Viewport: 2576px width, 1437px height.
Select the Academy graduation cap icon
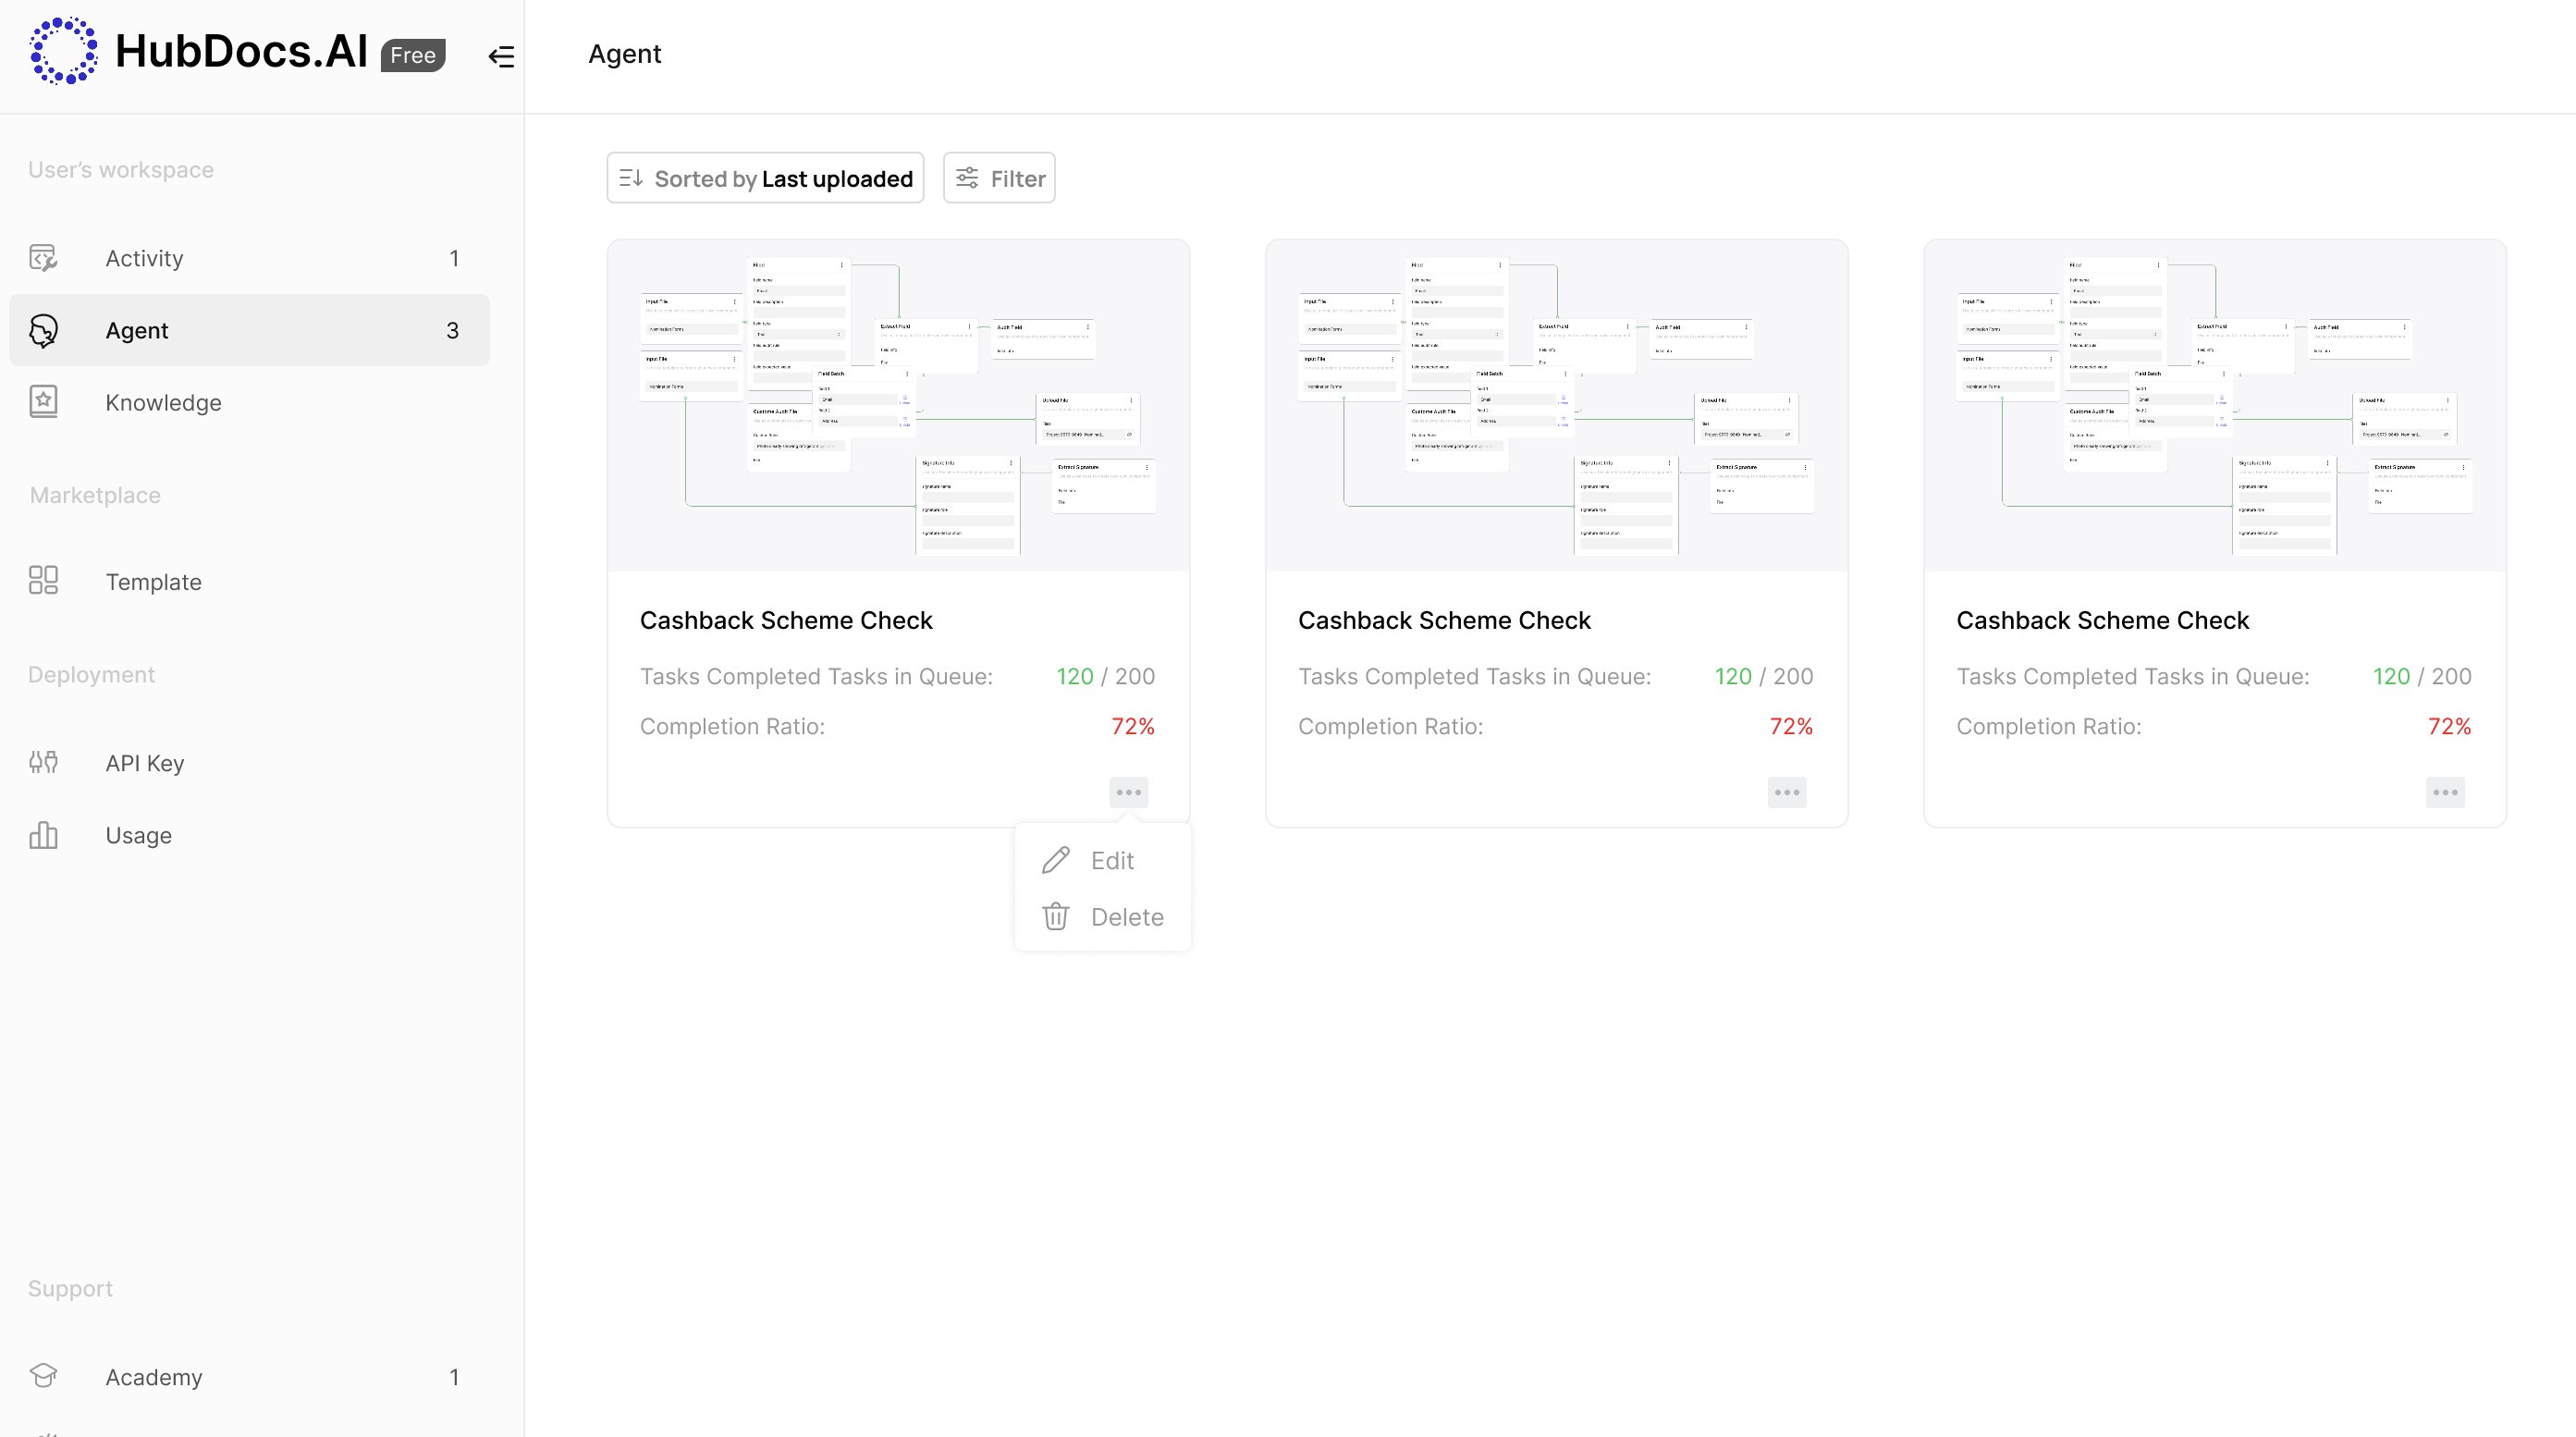tap(43, 1376)
